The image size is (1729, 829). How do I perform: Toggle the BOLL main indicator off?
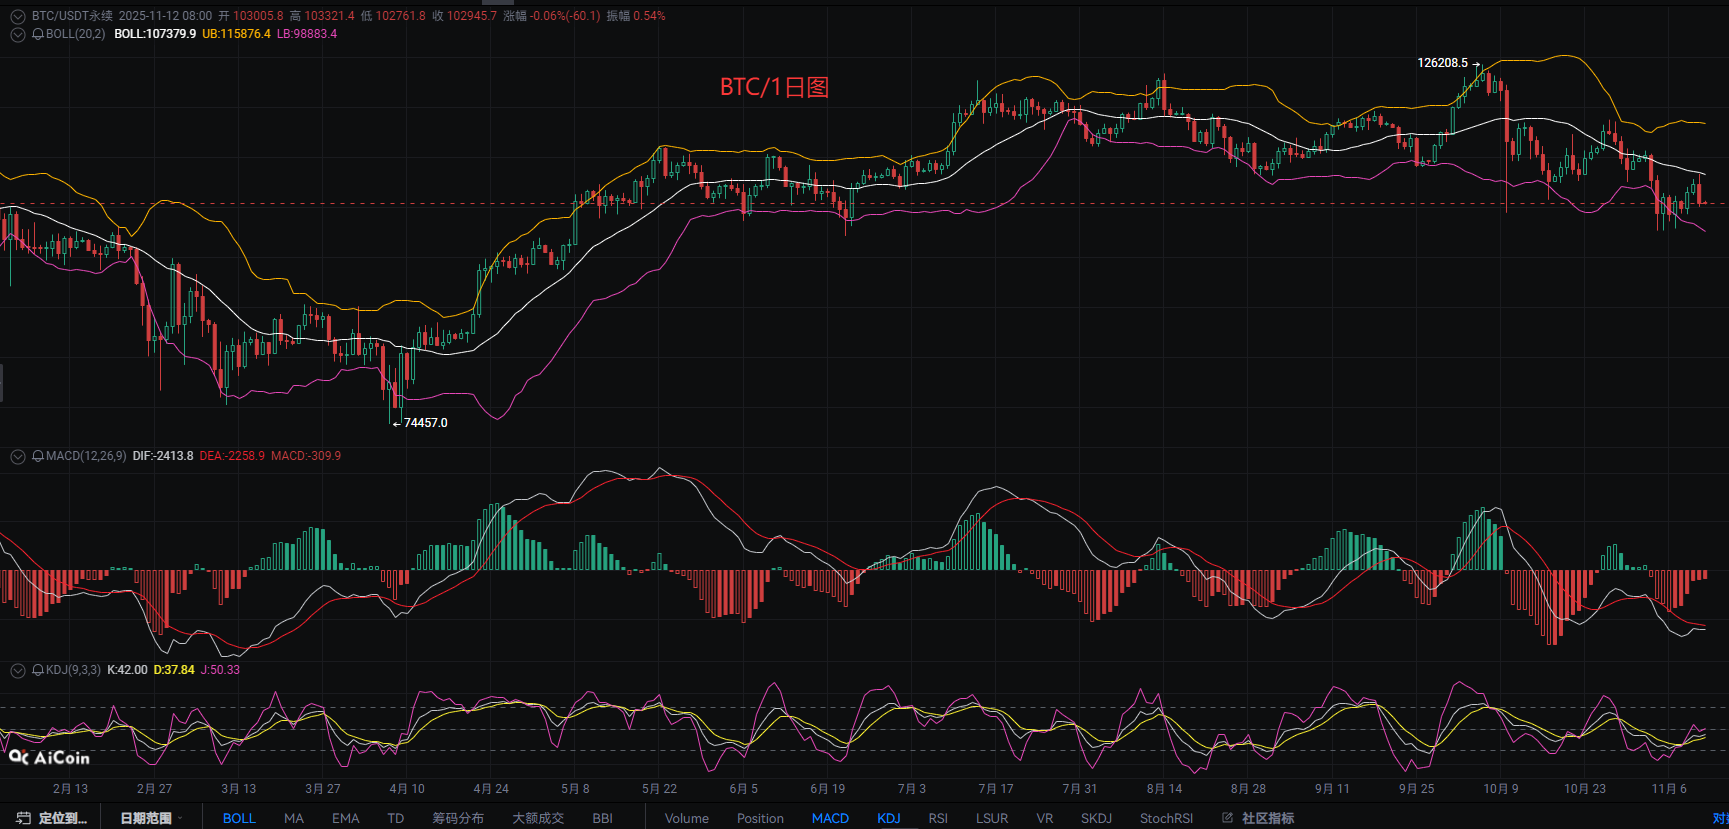[239, 818]
